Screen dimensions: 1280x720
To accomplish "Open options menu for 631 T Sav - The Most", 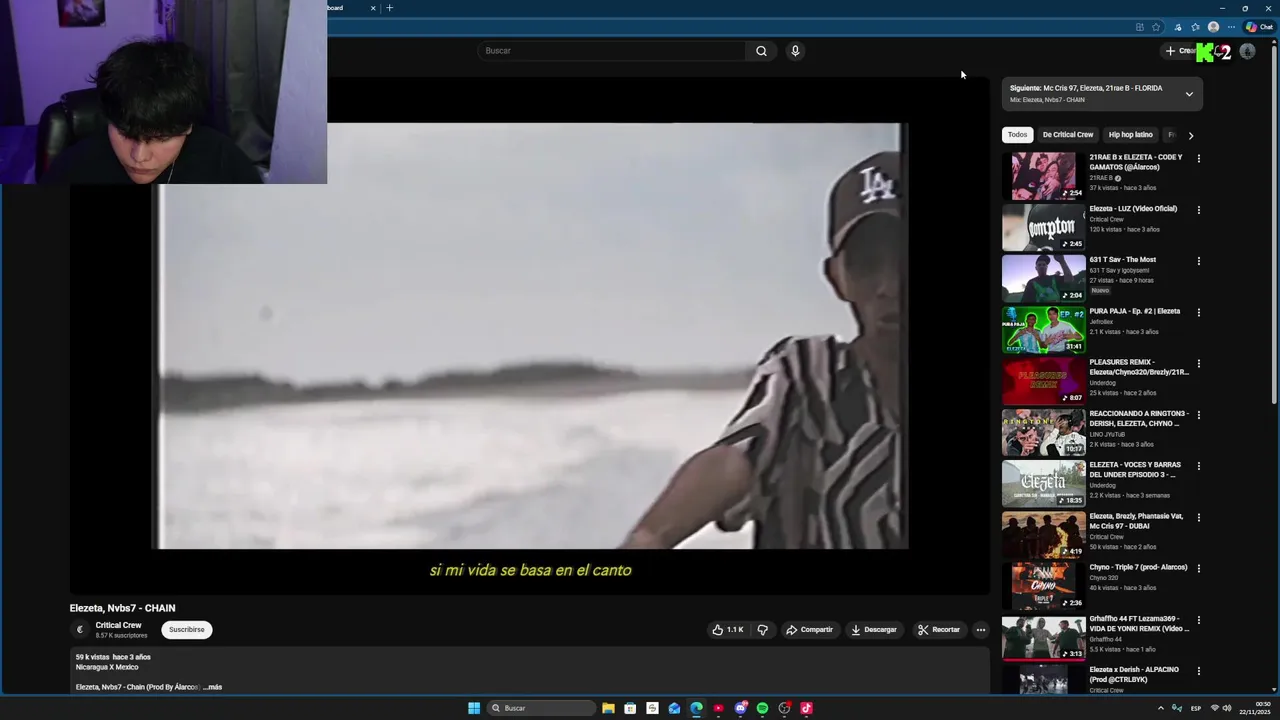I will (x=1199, y=261).
